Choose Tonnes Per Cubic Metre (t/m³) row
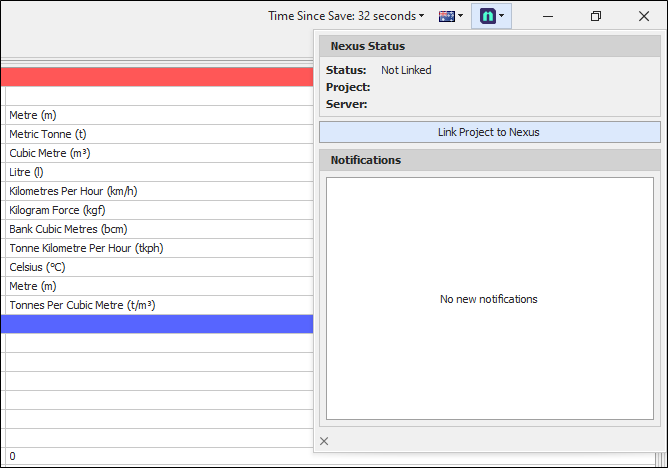This screenshot has width=668, height=468. tap(82, 305)
